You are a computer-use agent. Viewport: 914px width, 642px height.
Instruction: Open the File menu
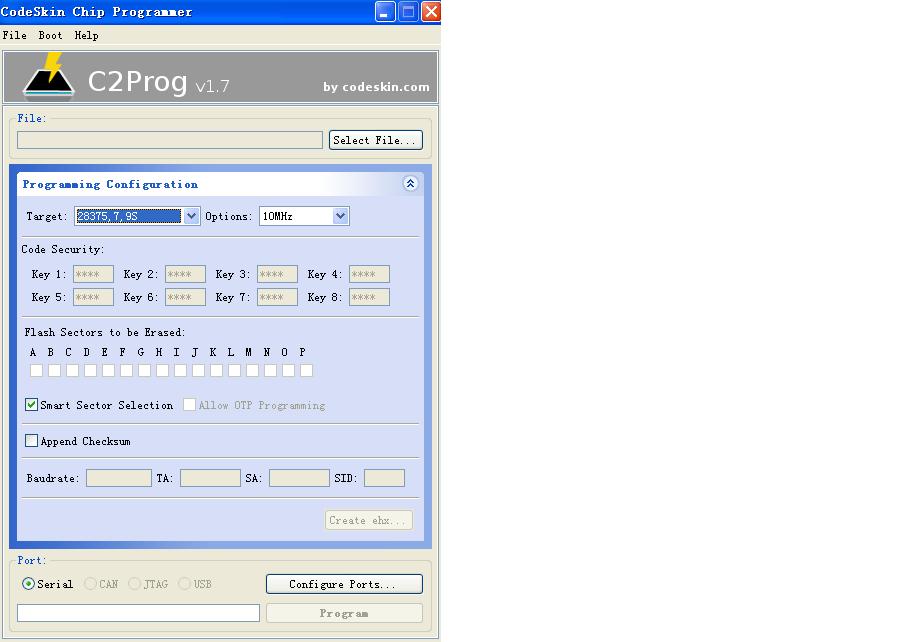tap(15, 35)
